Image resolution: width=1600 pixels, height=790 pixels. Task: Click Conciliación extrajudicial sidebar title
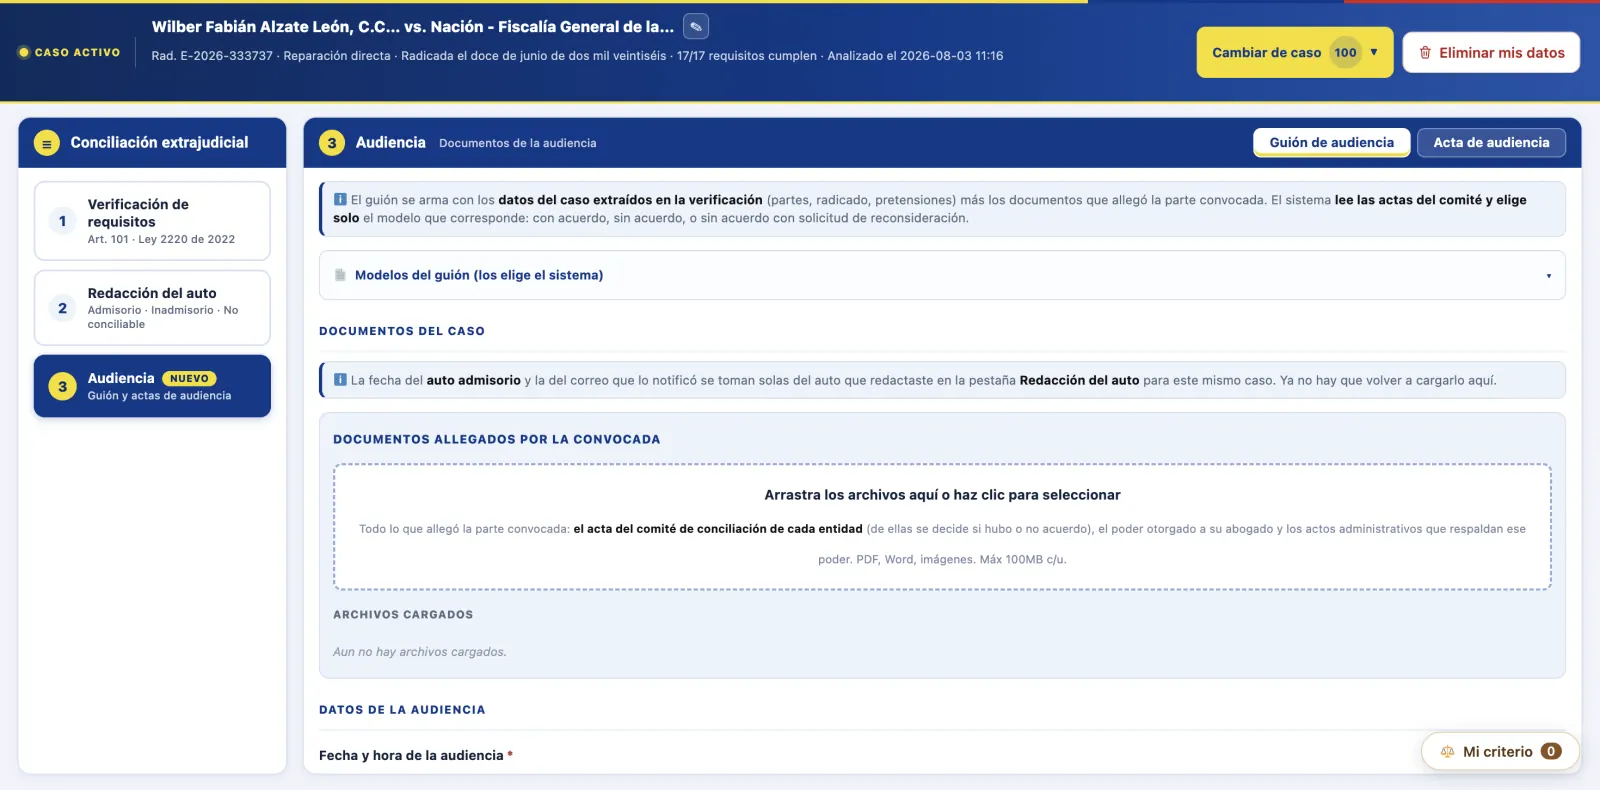[159, 143]
